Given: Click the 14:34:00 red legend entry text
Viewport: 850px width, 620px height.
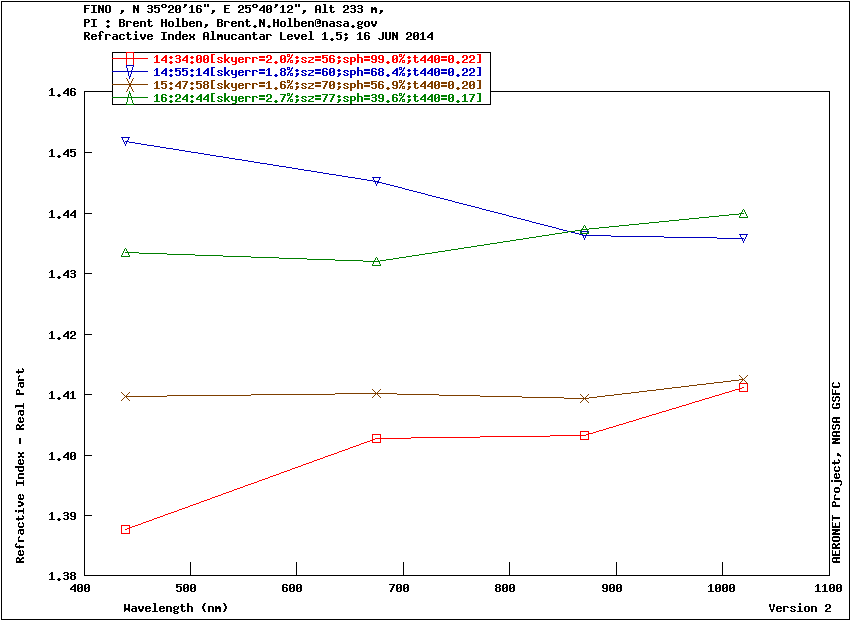Looking at the screenshot, I should (317, 59).
